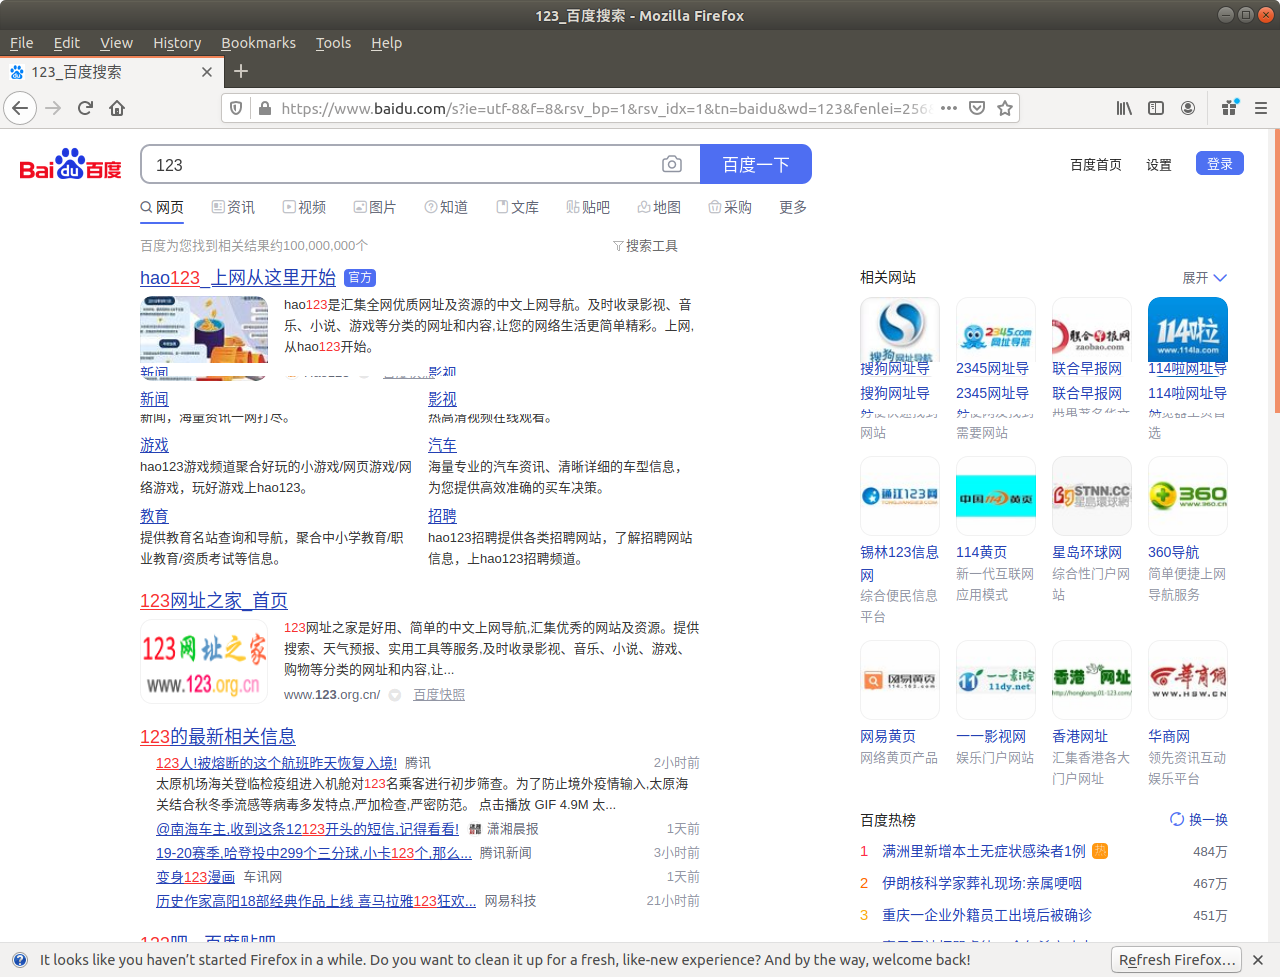This screenshot has width=1280, height=977.
Task: Open the 搜狗网址导航 site thumbnail
Action: pyautogui.click(x=899, y=330)
